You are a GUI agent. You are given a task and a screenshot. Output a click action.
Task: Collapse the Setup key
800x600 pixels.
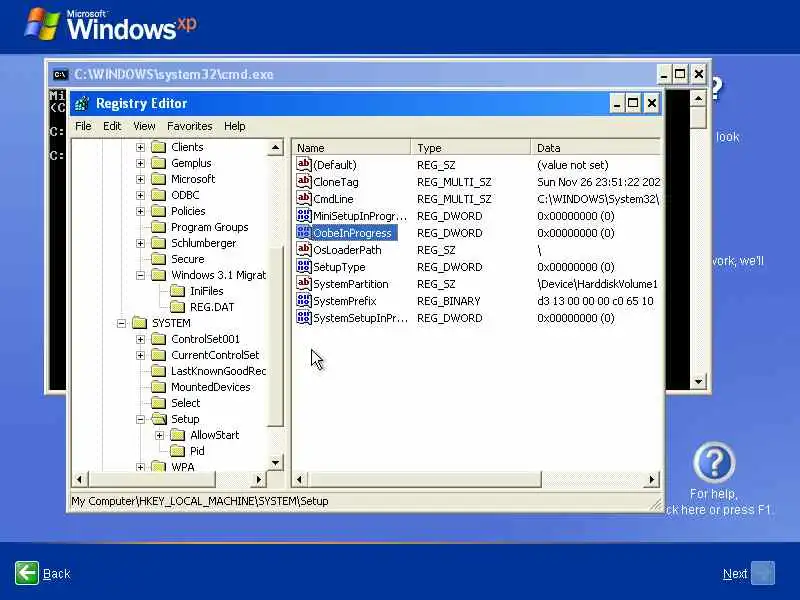140,419
